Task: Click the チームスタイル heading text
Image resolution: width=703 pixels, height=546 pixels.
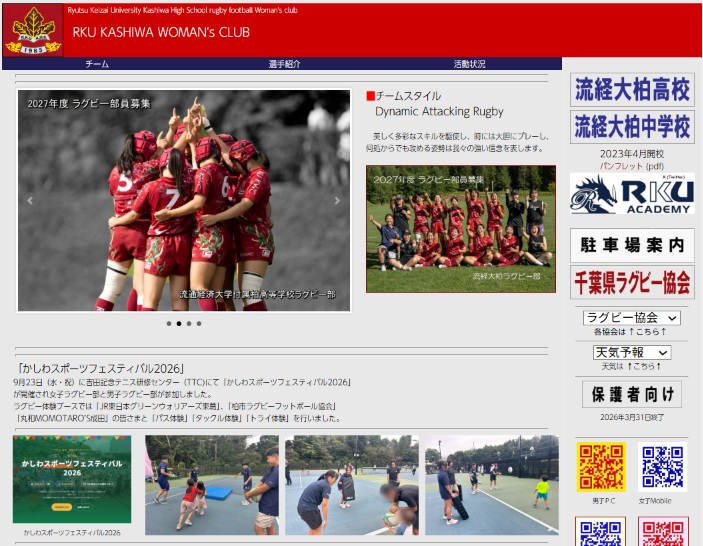Action: pos(408,96)
